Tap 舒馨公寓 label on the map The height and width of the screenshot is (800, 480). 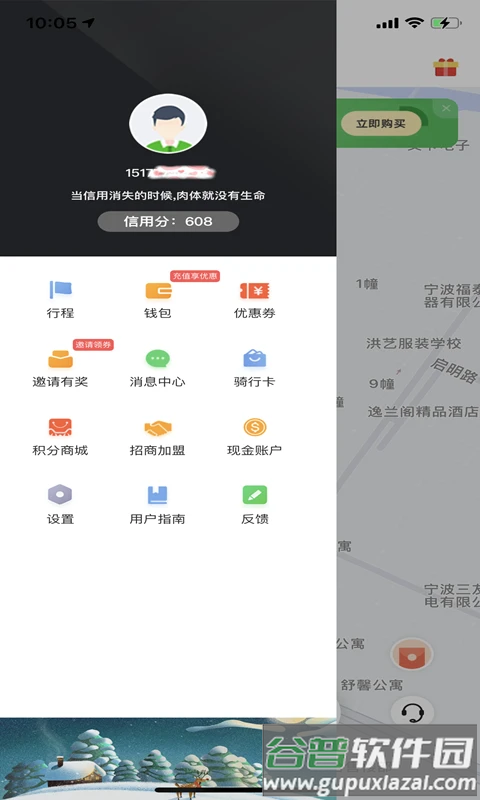coord(372,685)
